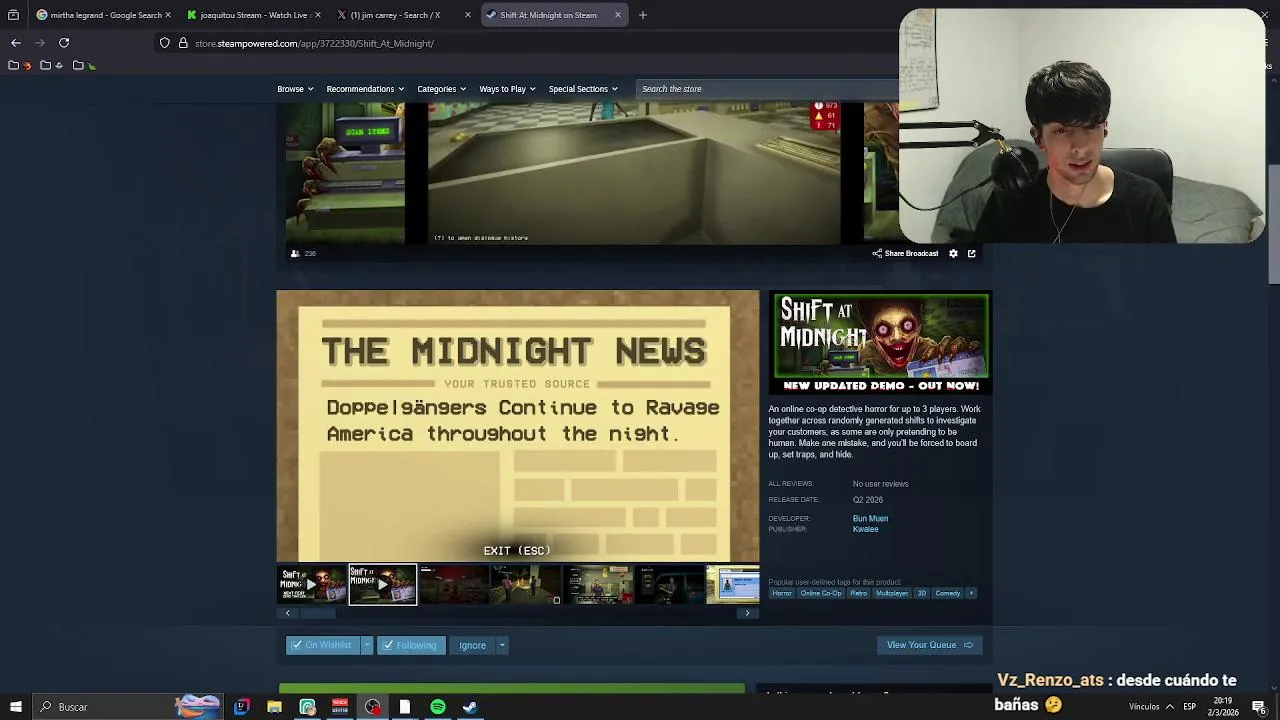Open Special Sections dropdown
Screen dimensions: 1280x720
pyautogui.click(x=583, y=89)
